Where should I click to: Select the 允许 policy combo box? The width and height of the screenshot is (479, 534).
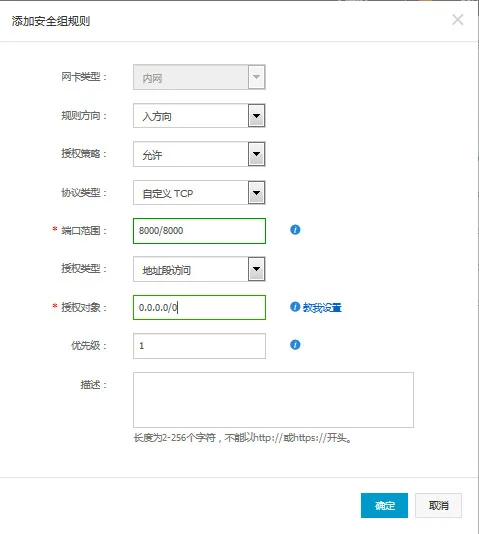[199, 154]
